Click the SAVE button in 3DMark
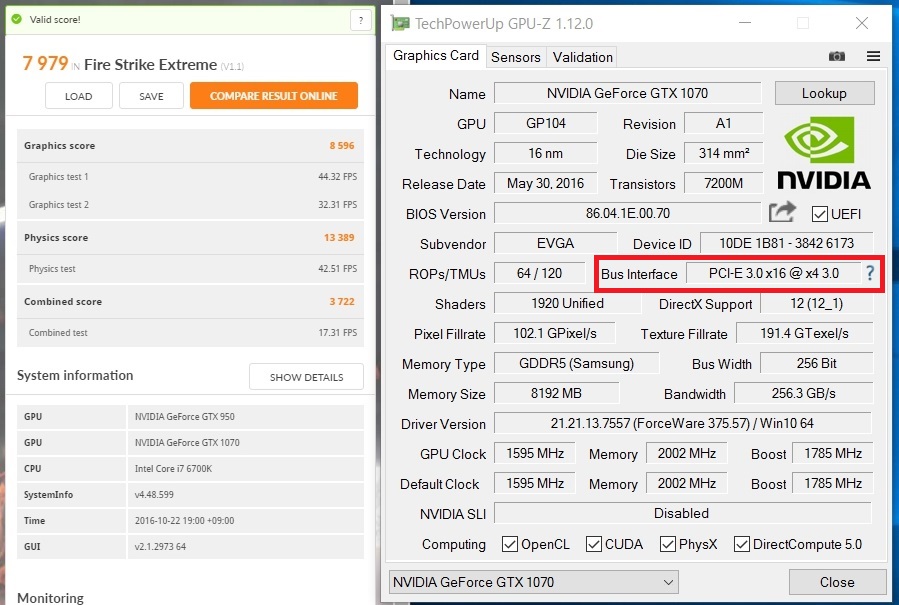This screenshot has height=605, width=899. coord(151,96)
